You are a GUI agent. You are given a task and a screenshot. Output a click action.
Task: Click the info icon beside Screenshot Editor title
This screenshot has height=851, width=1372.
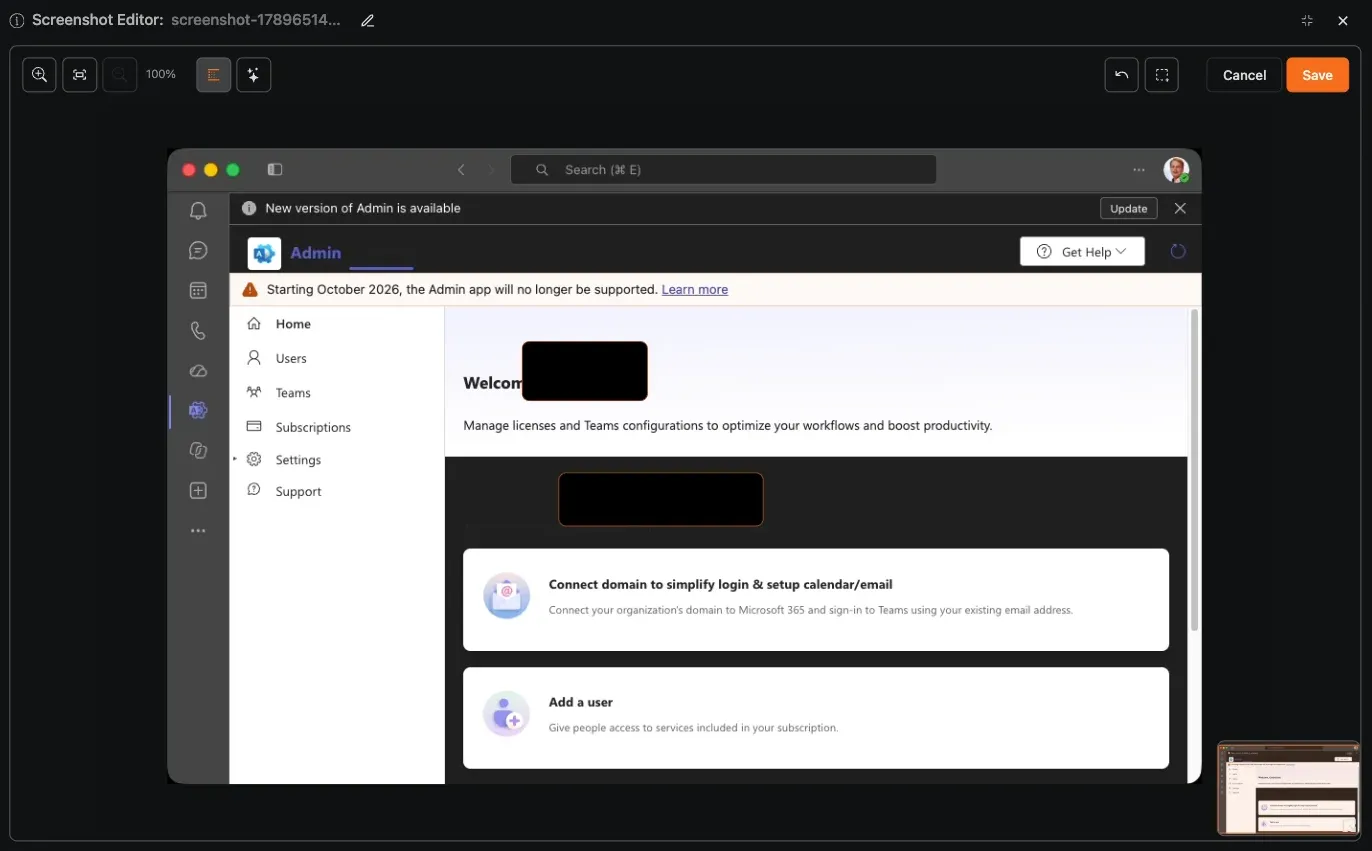[x=16, y=20]
